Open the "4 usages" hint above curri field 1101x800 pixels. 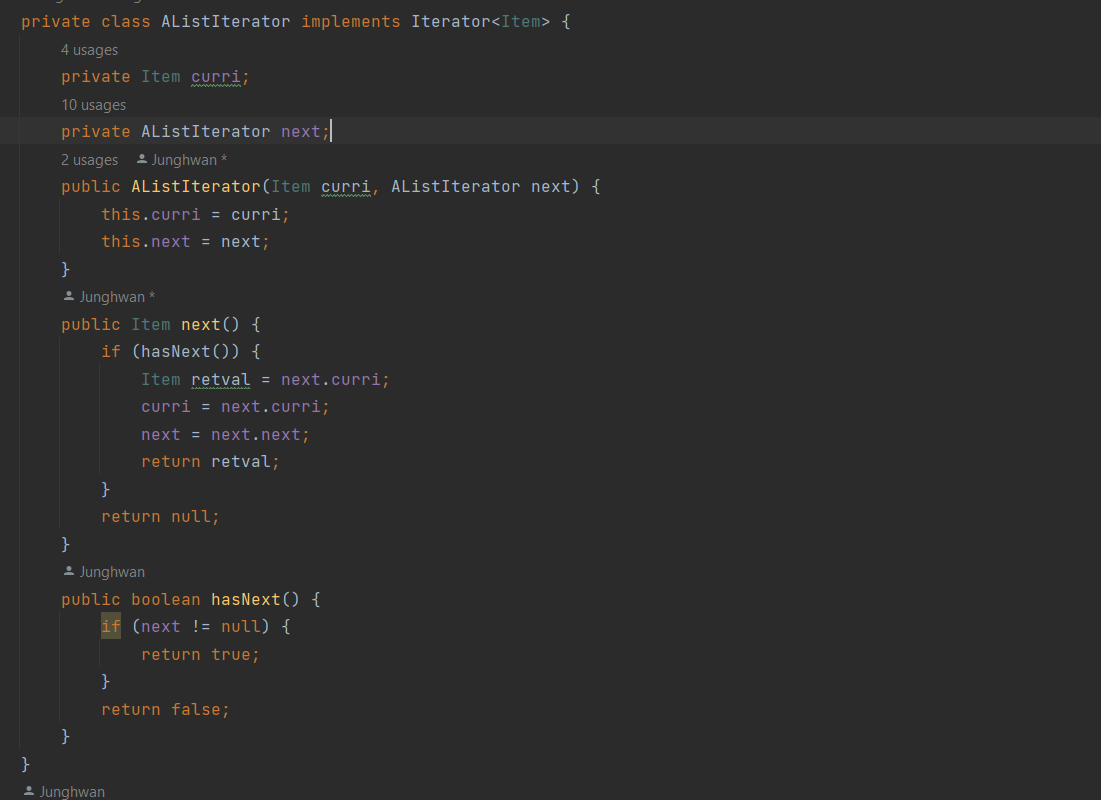(89, 50)
